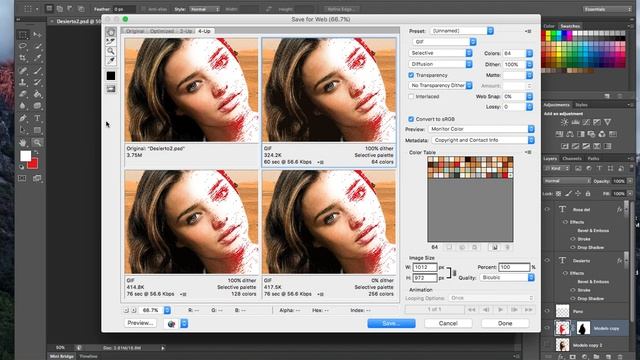640x360 pixels.
Task: Toggle Quick Mask mode icon in toolbar
Action: (x=22, y=178)
